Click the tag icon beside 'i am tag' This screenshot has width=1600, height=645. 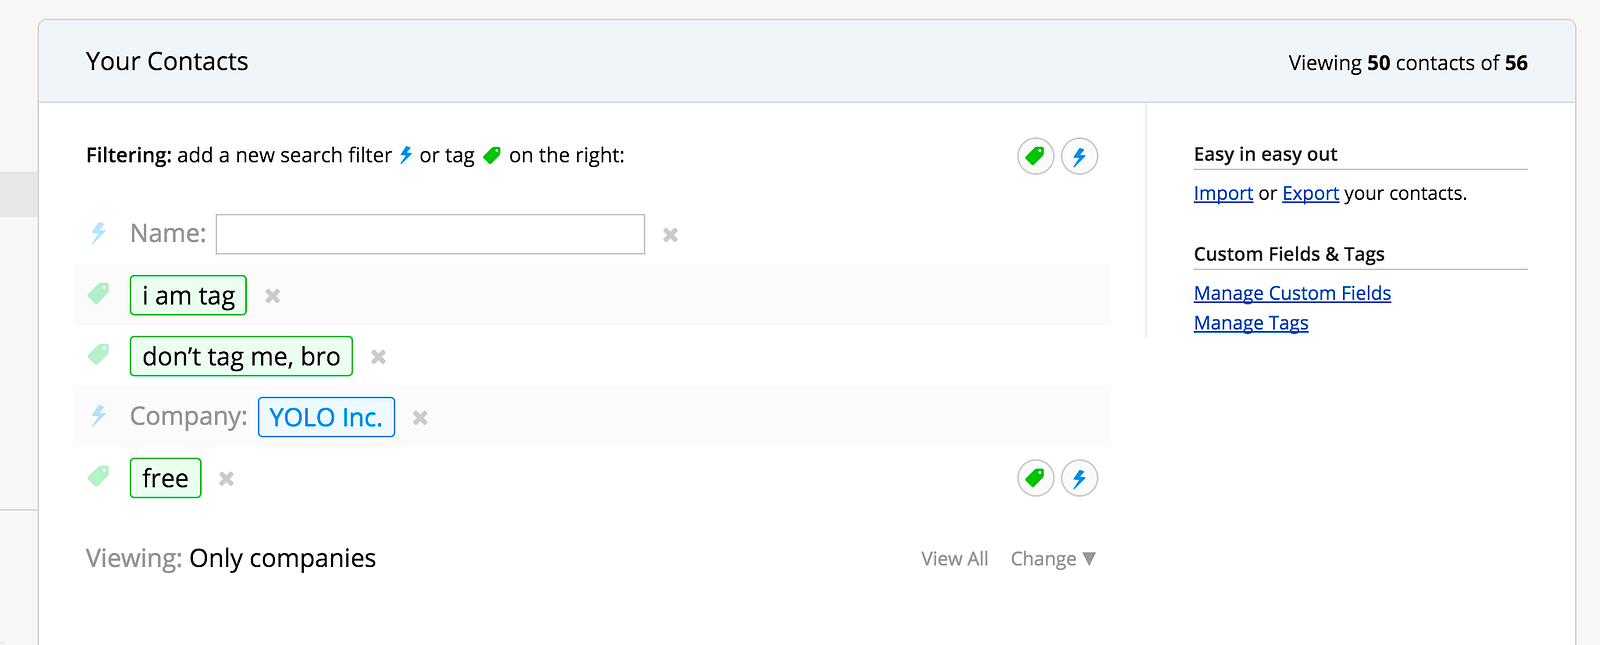(x=98, y=294)
